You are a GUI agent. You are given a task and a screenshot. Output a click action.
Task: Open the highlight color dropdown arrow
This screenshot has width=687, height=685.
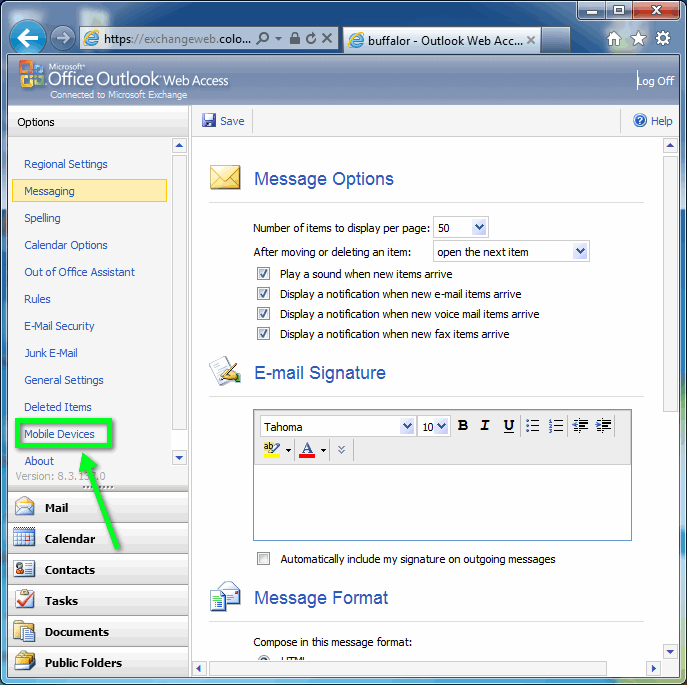coord(288,450)
